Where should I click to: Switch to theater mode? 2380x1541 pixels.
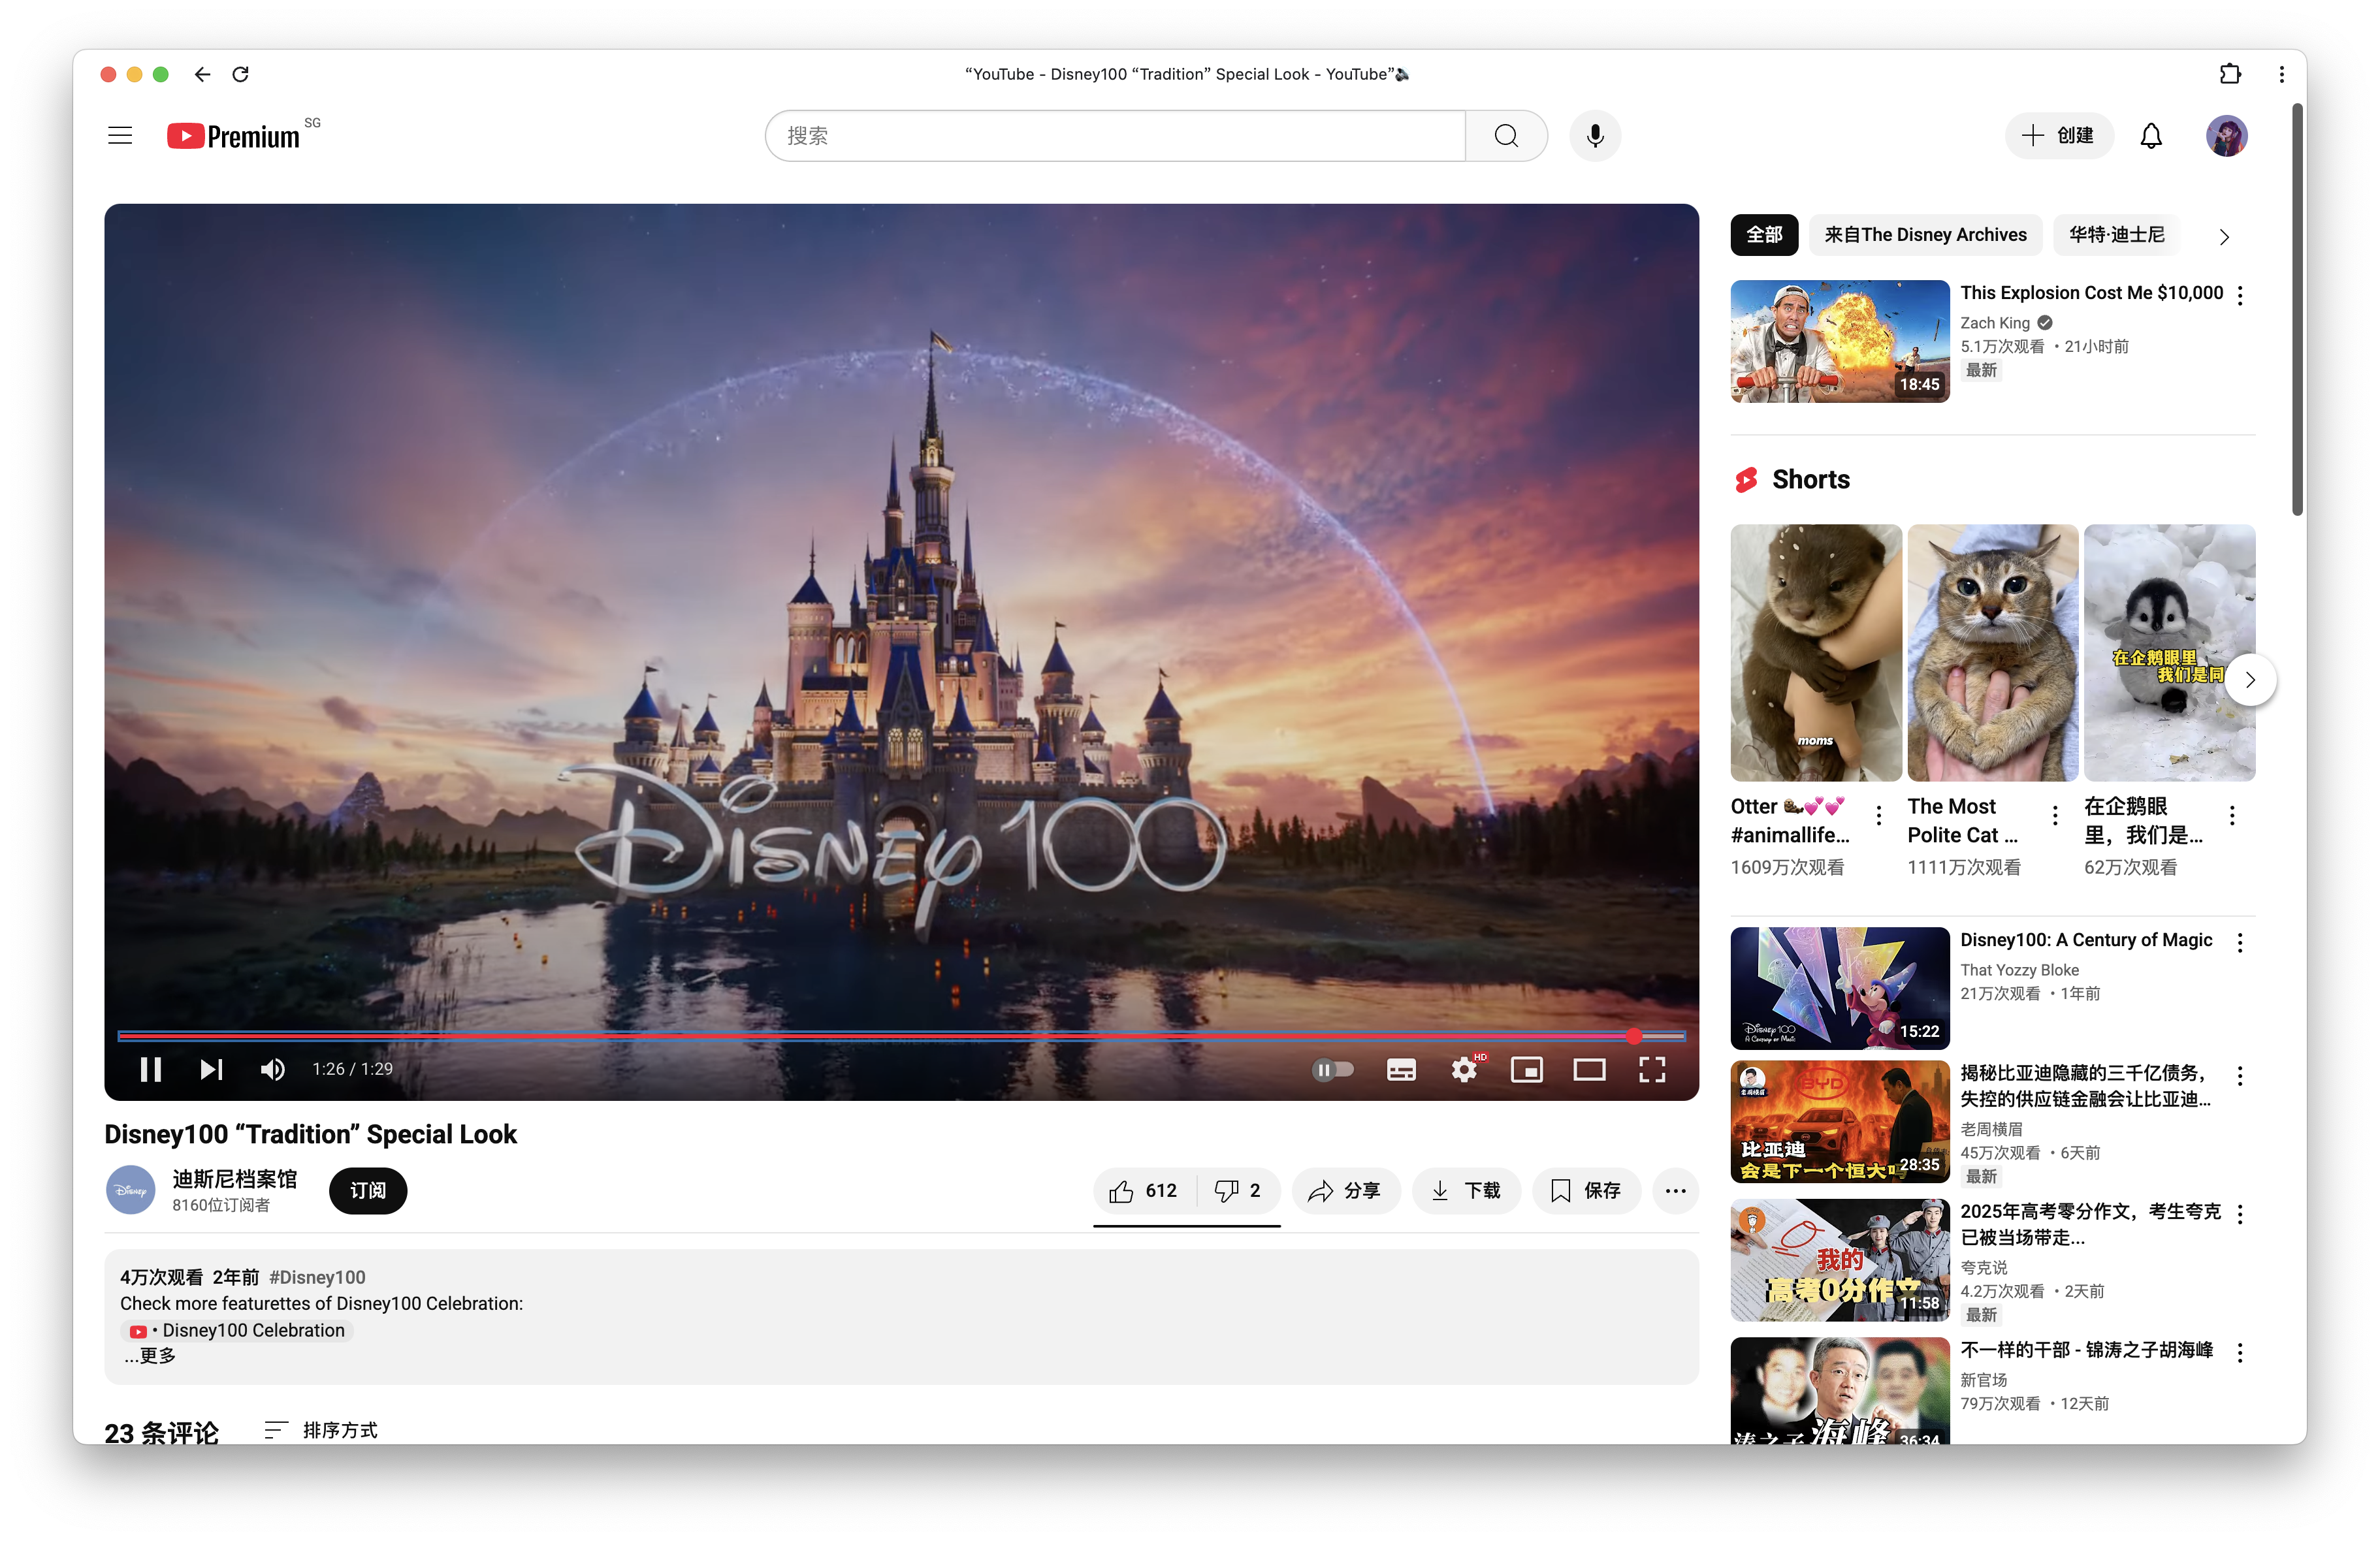[x=1589, y=1069]
